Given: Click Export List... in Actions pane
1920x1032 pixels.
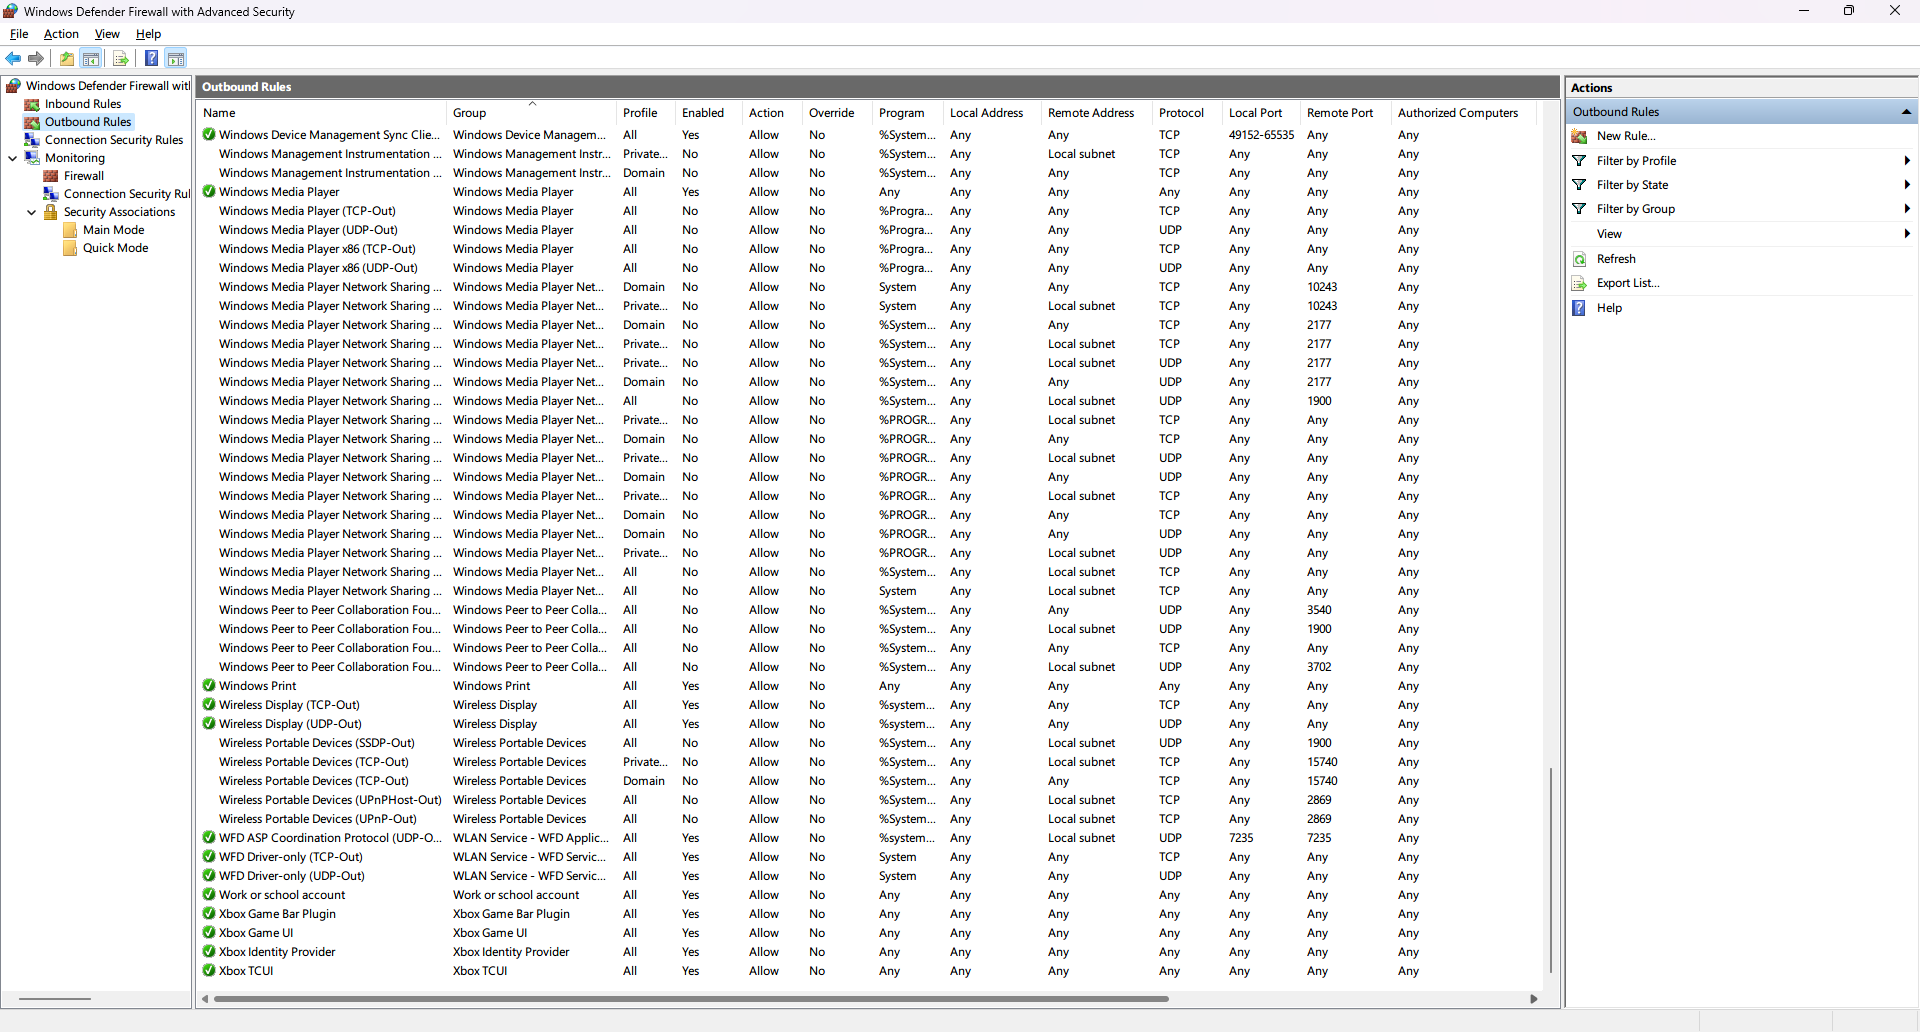Looking at the screenshot, I should [1627, 283].
